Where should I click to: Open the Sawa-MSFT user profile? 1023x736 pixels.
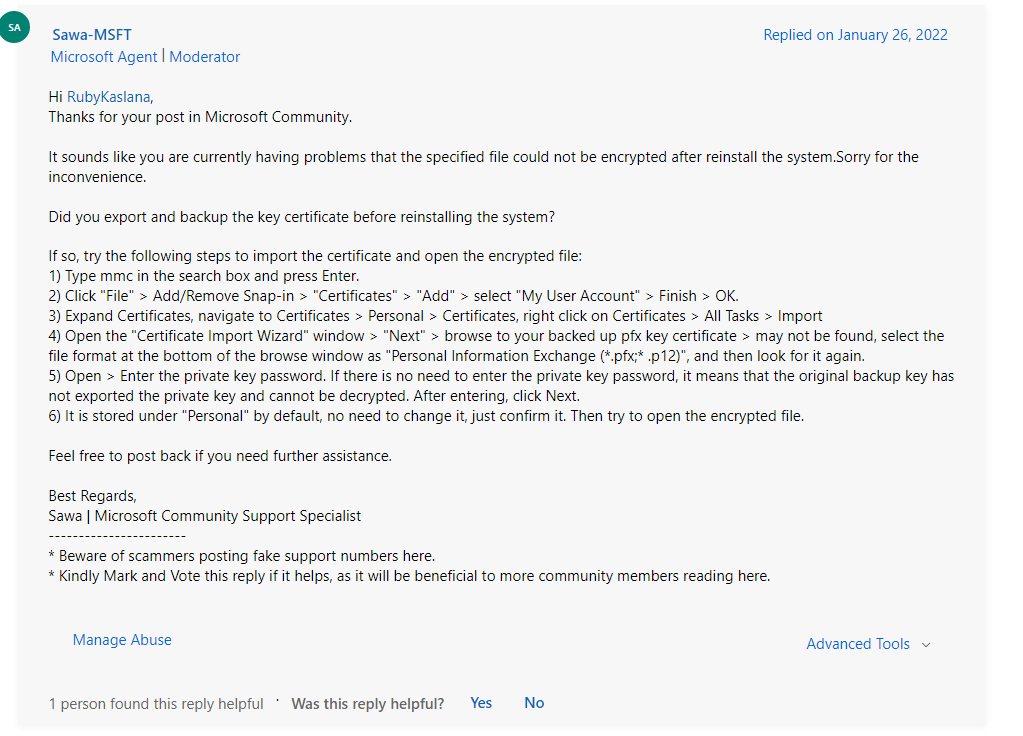[91, 35]
